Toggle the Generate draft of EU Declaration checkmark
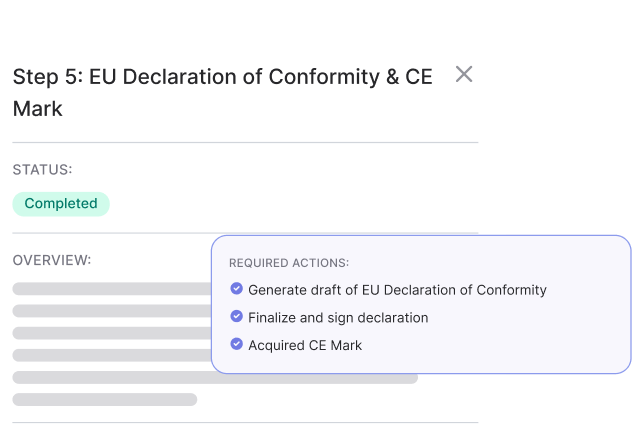632x436 pixels. pyautogui.click(x=236, y=289)
